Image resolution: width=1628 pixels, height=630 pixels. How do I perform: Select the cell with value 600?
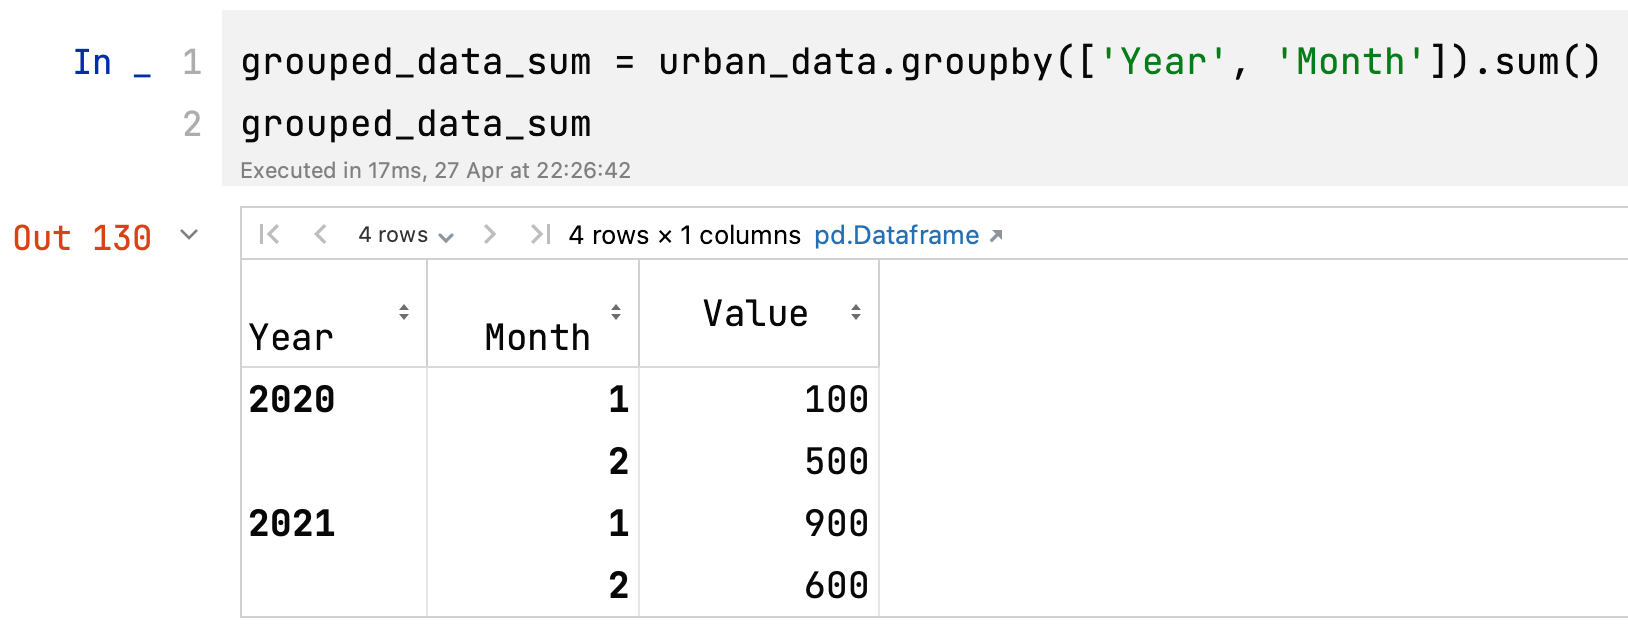[759, 585]
